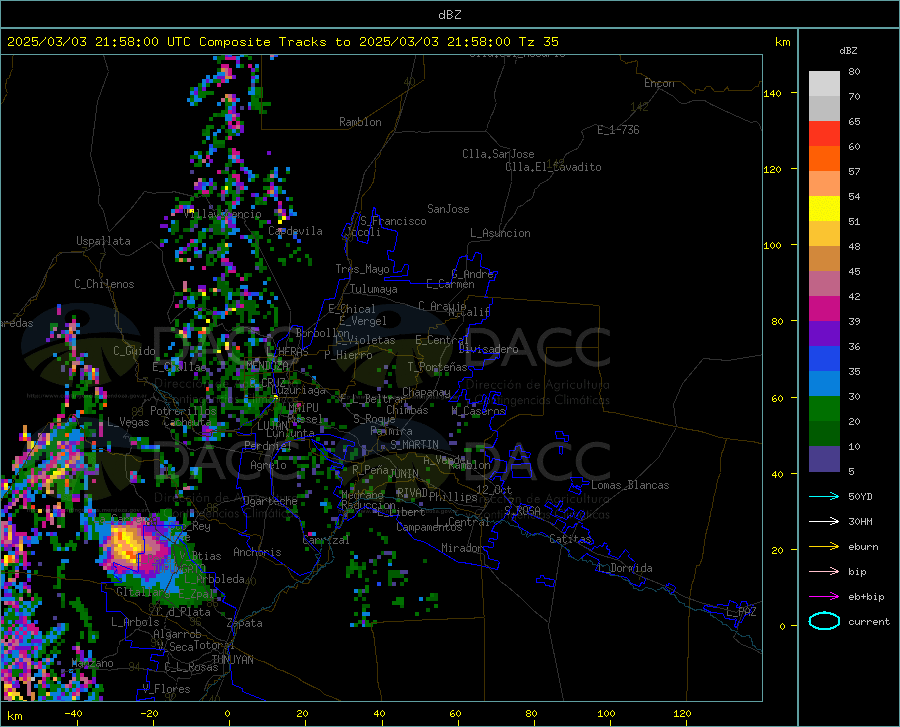Click the L_Asuncion map label

500,233
